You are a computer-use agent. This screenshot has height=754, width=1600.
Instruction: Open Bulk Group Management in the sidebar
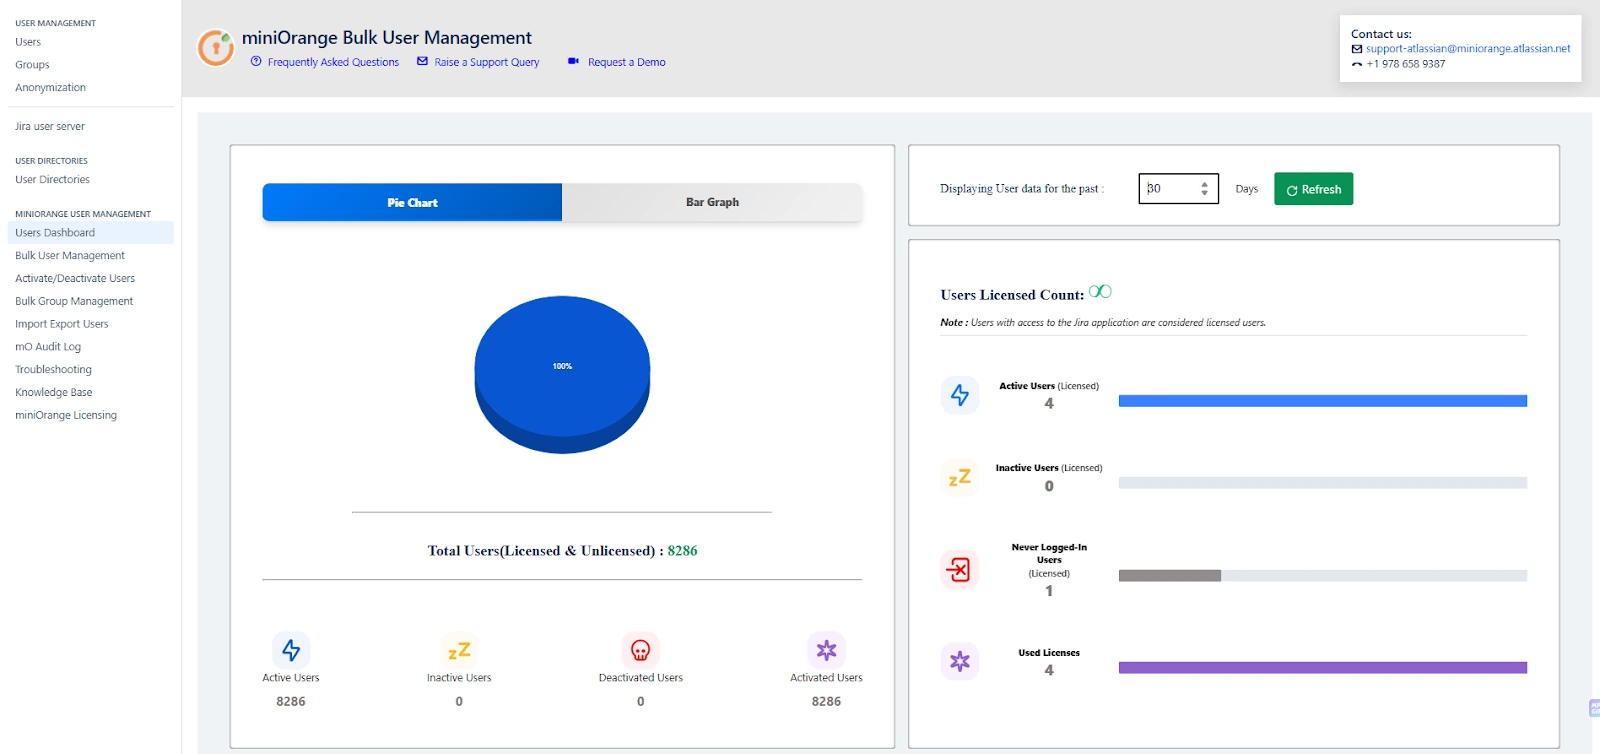[x=74, y=302]
